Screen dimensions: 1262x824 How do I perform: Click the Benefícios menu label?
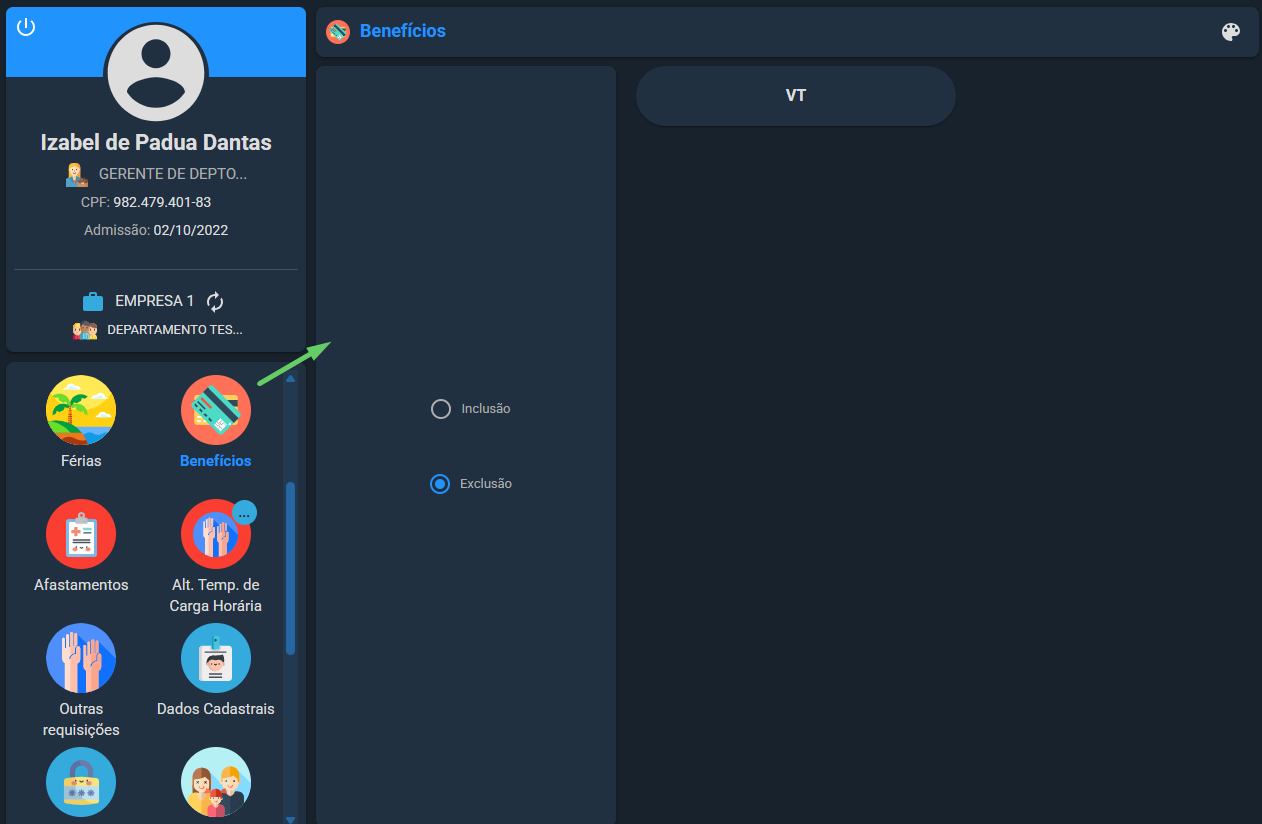tap(216, 461)
